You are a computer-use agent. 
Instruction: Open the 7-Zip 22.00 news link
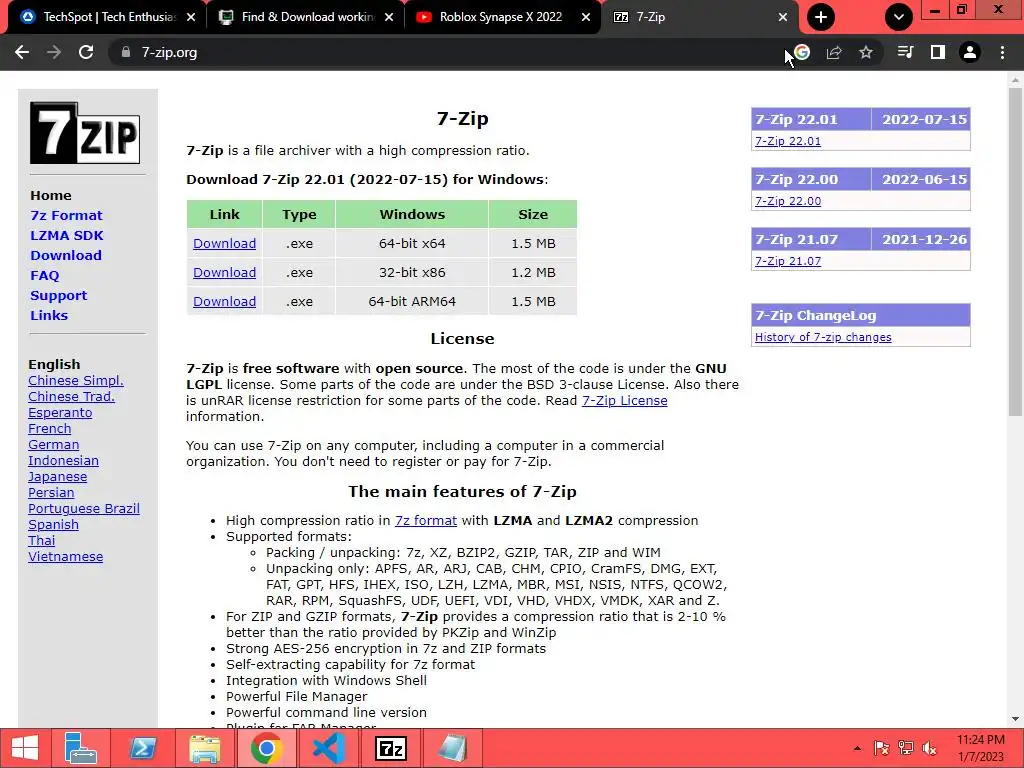tap(788, 201)
